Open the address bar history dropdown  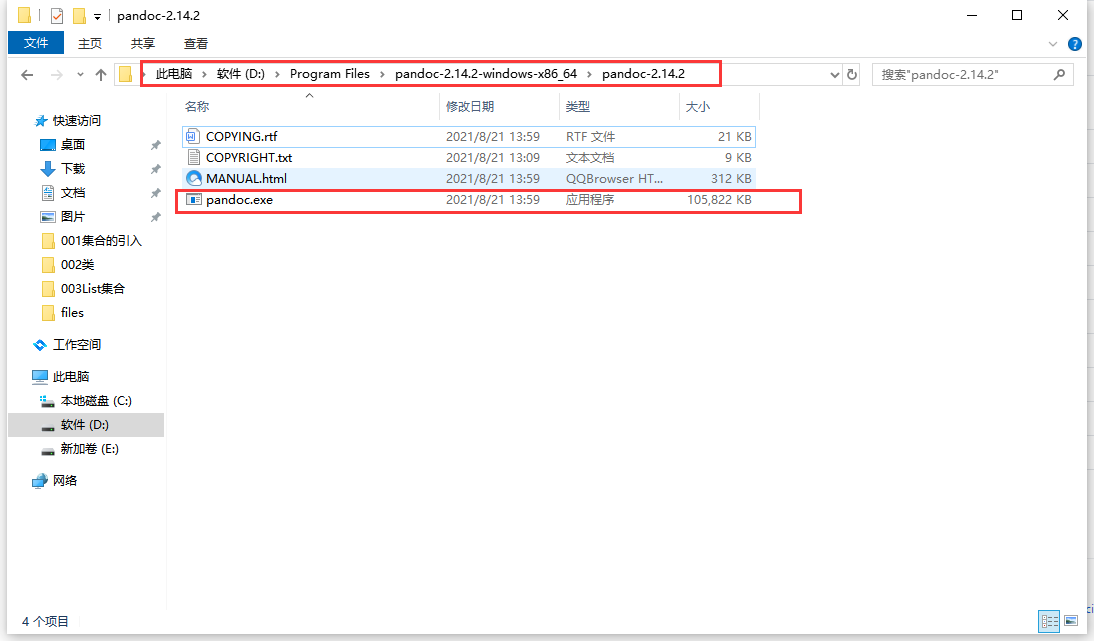[x=834, y=75]
